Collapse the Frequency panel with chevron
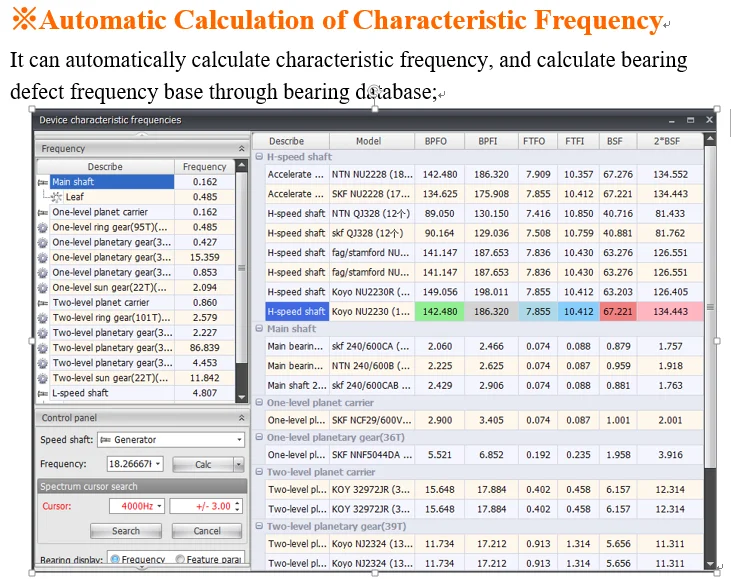 click(240, 148)
